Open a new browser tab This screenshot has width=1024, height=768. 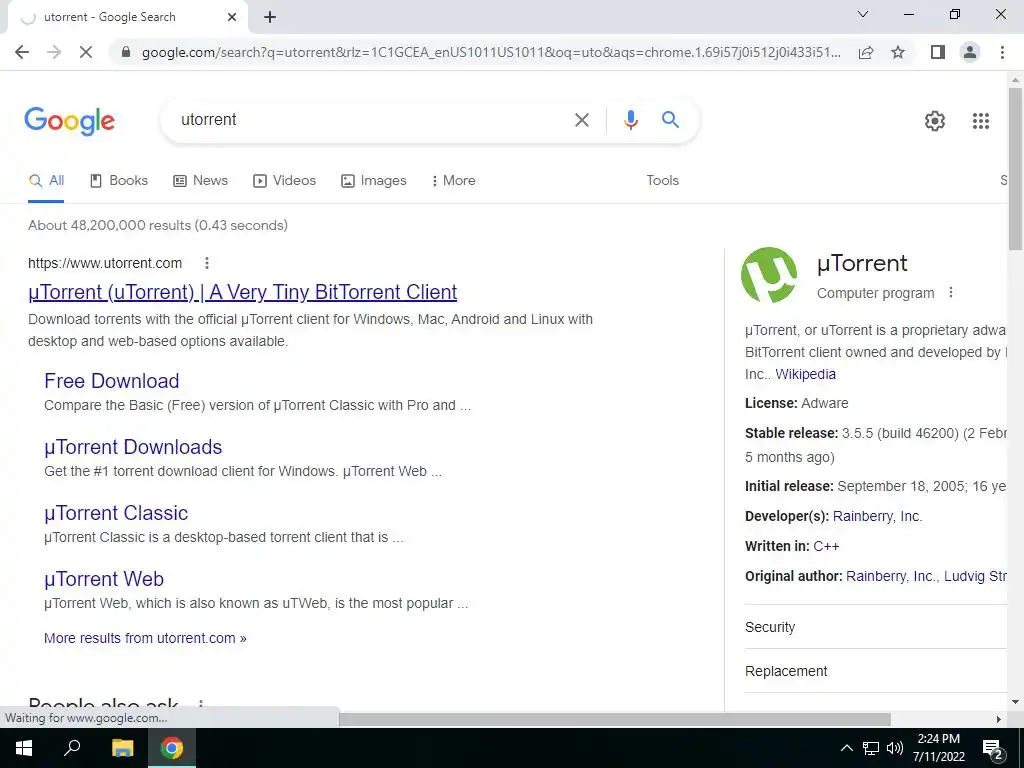[270, 17]
